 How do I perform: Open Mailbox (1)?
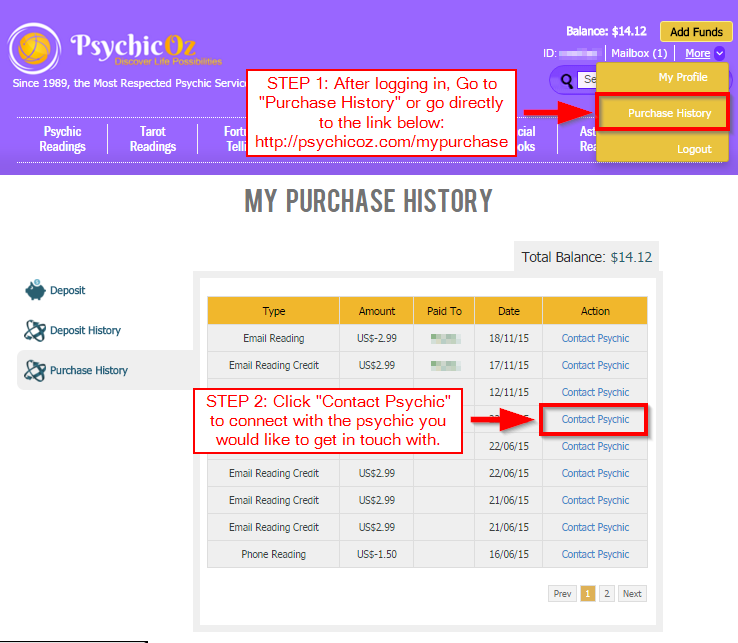pos(639,53)
